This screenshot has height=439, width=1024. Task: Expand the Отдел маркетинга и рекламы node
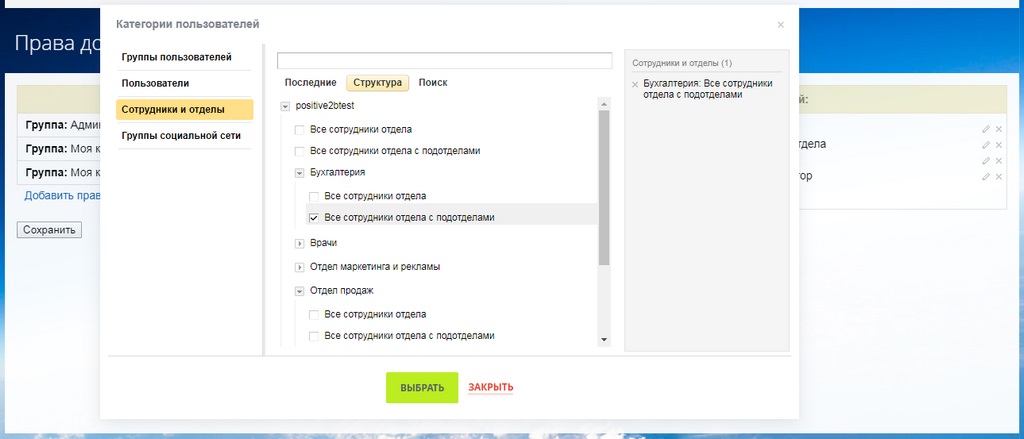point(300,267)
